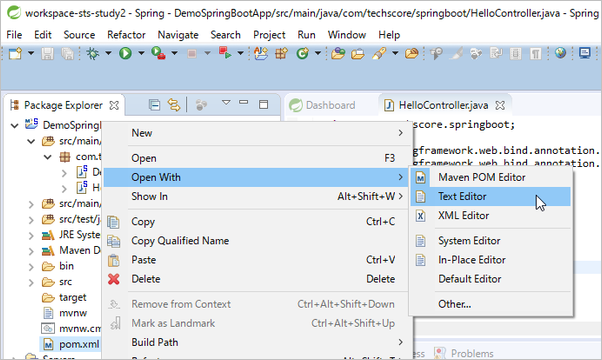Click the Save toolbar icon
Image resolution: width=602 pixels, height=360 pixels.
(x=47, y=53)
